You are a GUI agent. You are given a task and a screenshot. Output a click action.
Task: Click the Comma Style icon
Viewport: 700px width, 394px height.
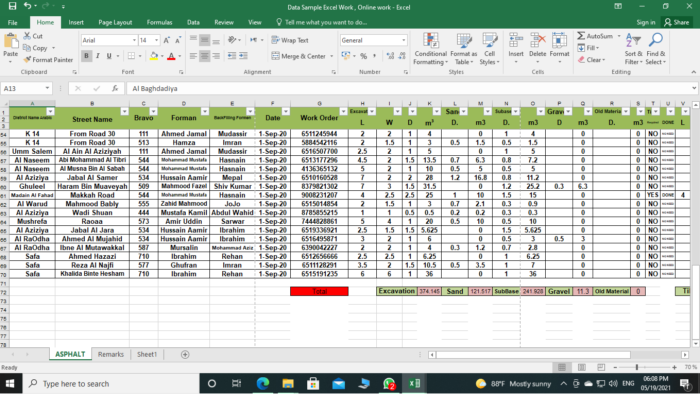(375, 56)
